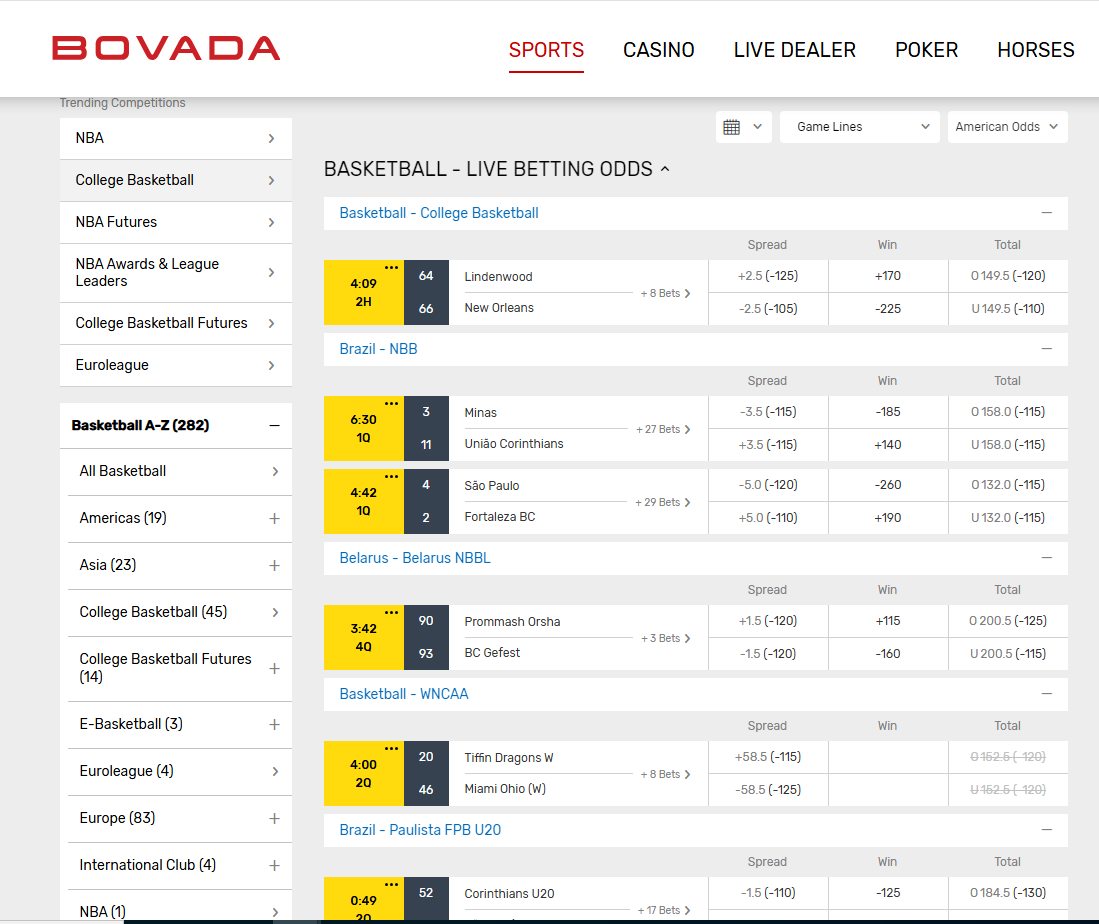1099x924 pixels.
Task: Collapse the Brazil - NBB league section
Action: click(x=1046, y=349)
